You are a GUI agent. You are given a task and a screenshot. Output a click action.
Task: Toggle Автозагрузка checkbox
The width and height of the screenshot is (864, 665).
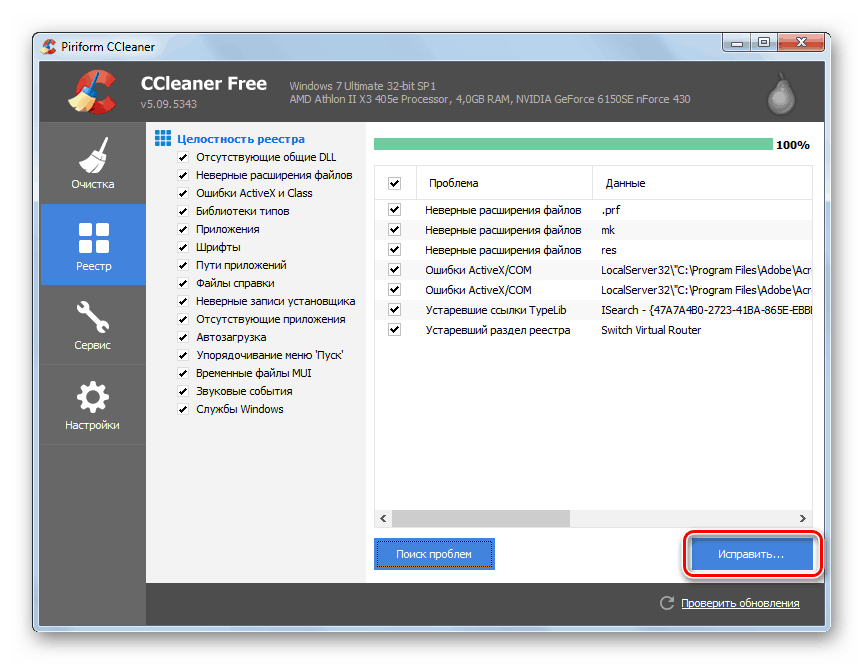tap(183, 337)
